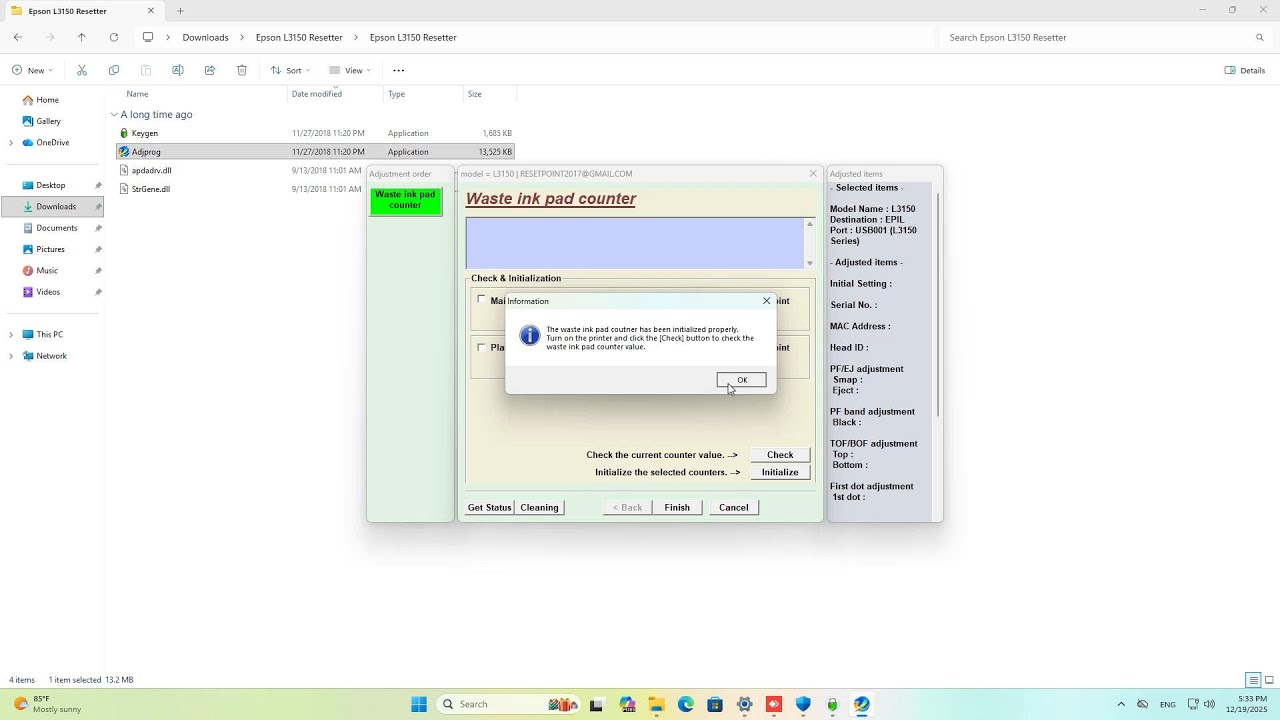Viewport: 1280px width, 720px height.
Task: Refresh the current folder
Action: pos(114,37)
